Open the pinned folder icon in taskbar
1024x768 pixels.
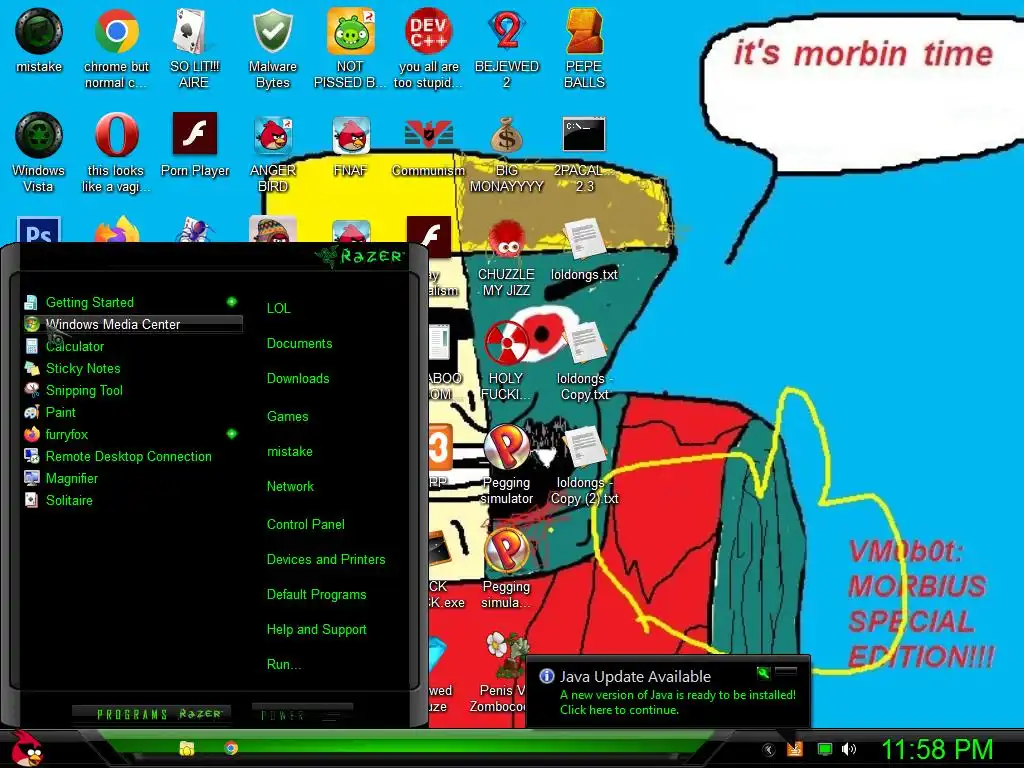[187, 748]
